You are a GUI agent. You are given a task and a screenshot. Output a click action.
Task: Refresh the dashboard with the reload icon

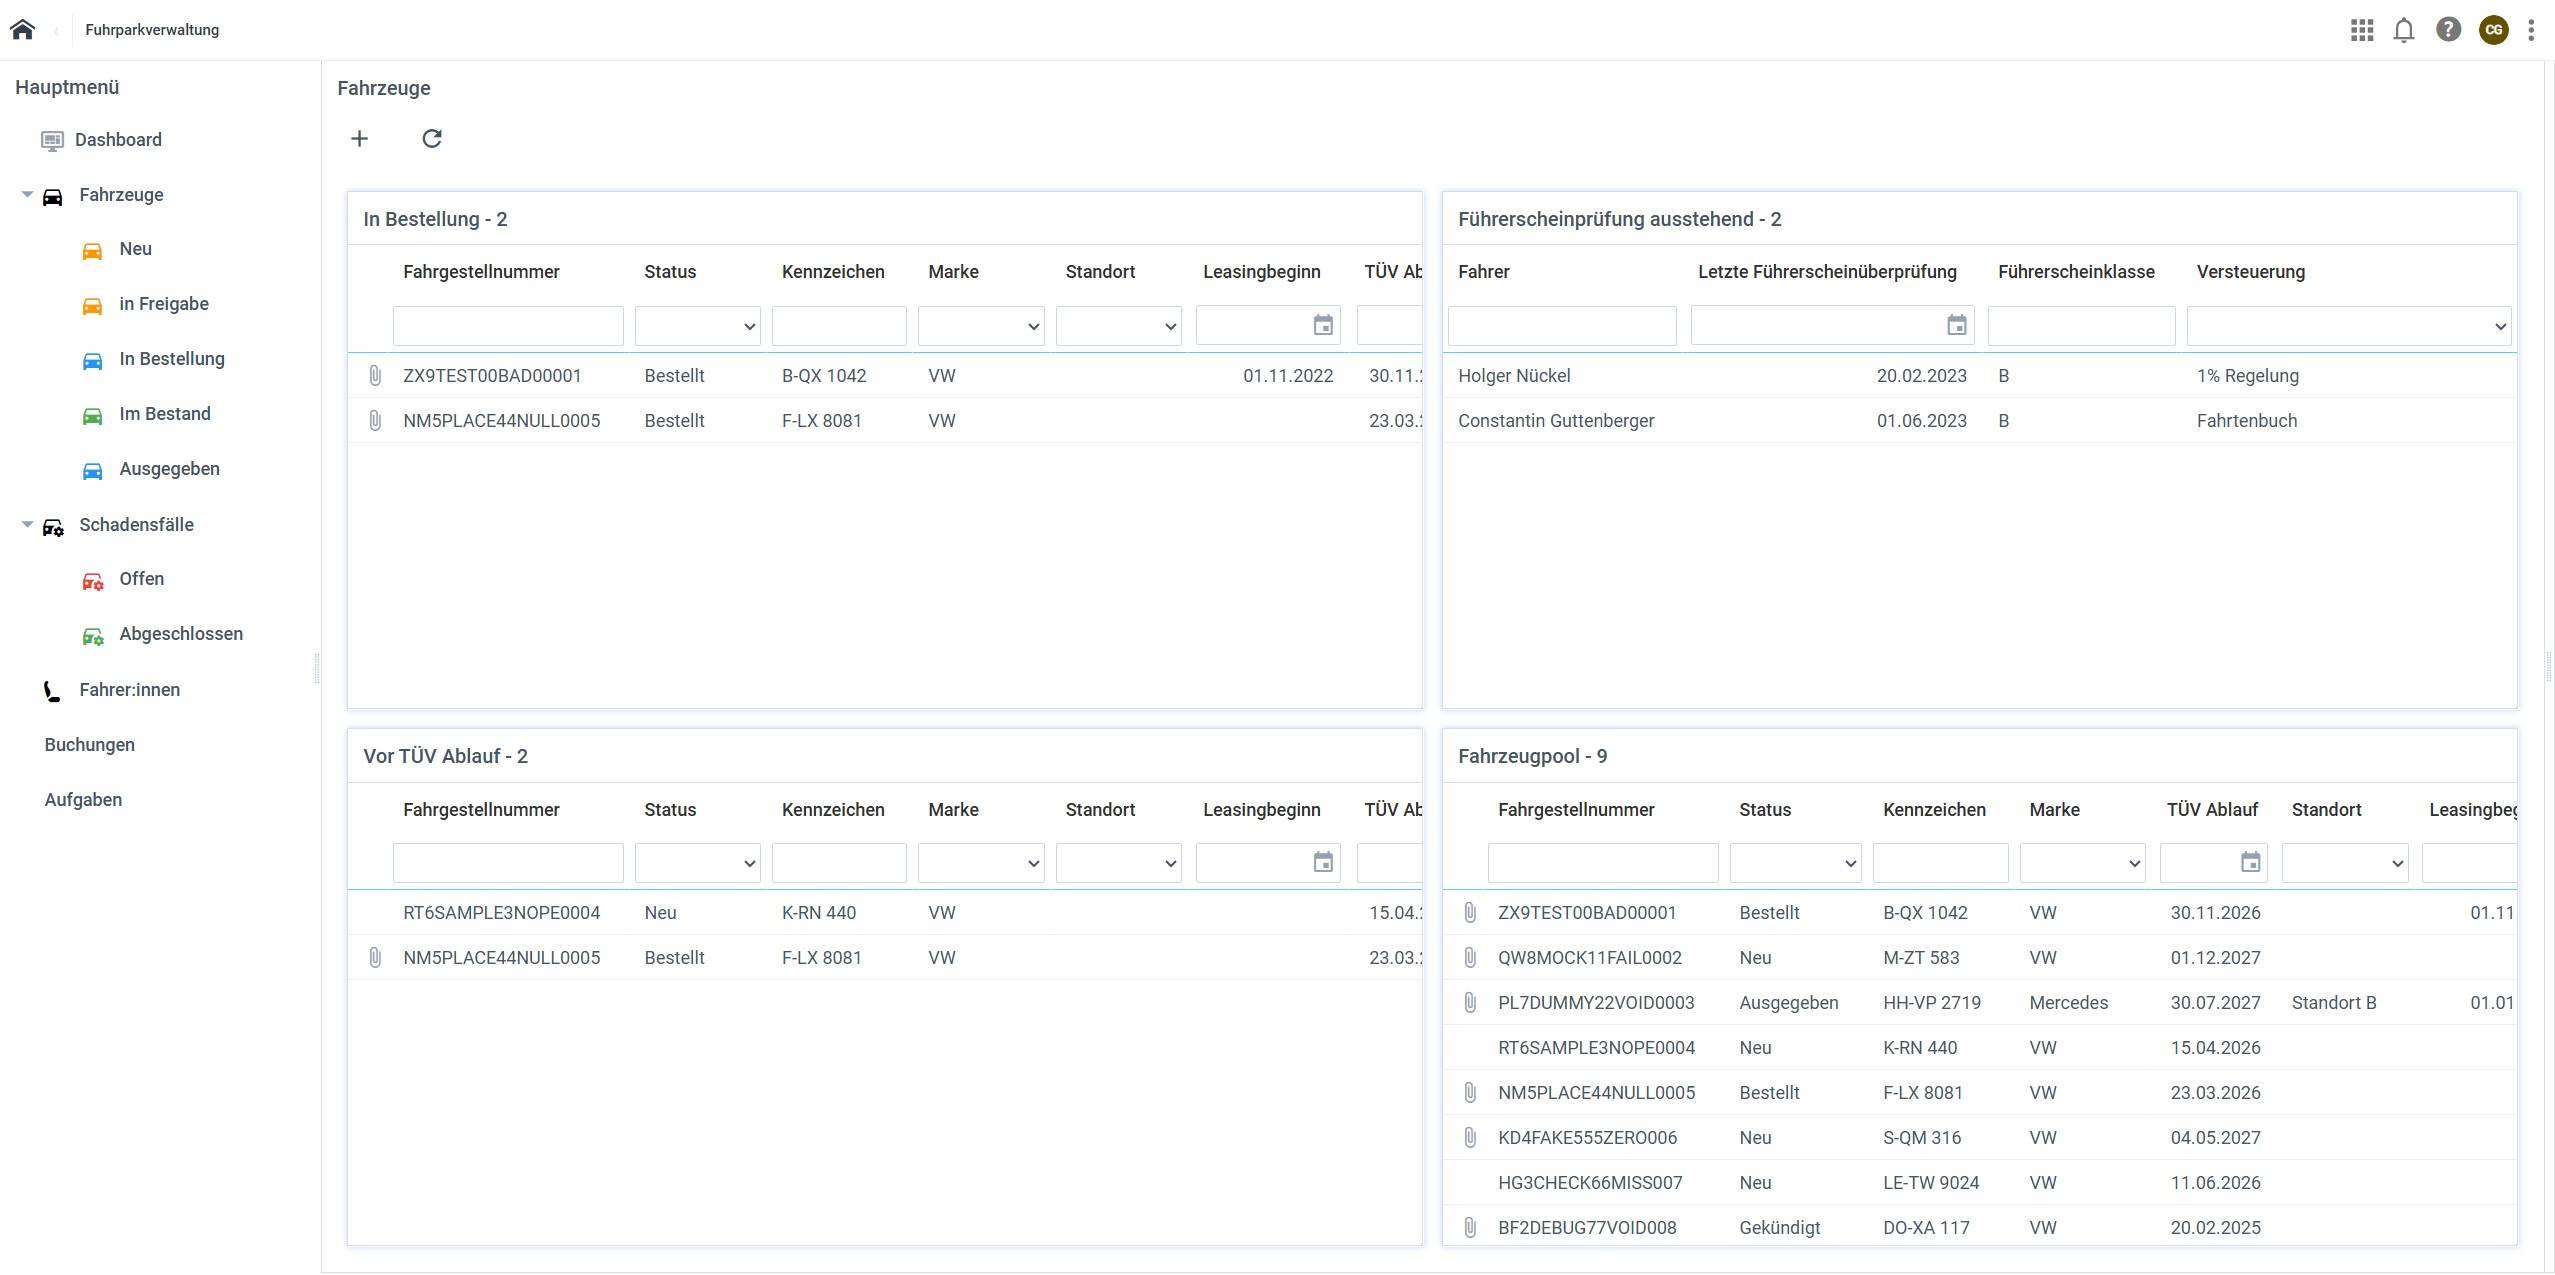click(x=430, y=138)
